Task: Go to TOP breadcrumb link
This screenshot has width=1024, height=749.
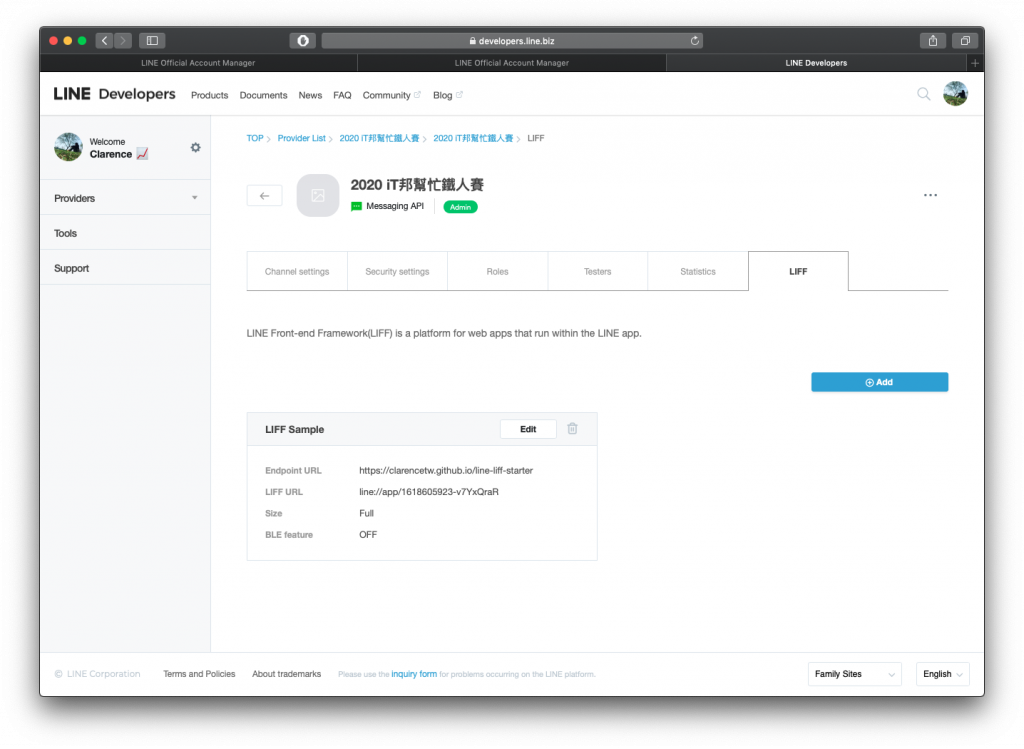Action: click(255, 138)
